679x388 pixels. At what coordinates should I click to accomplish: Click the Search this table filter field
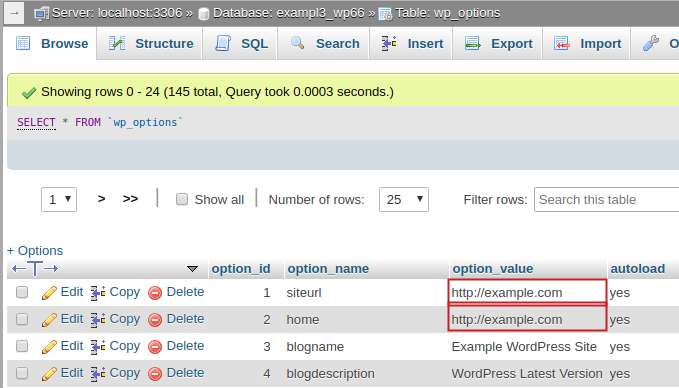coord(606,199)
